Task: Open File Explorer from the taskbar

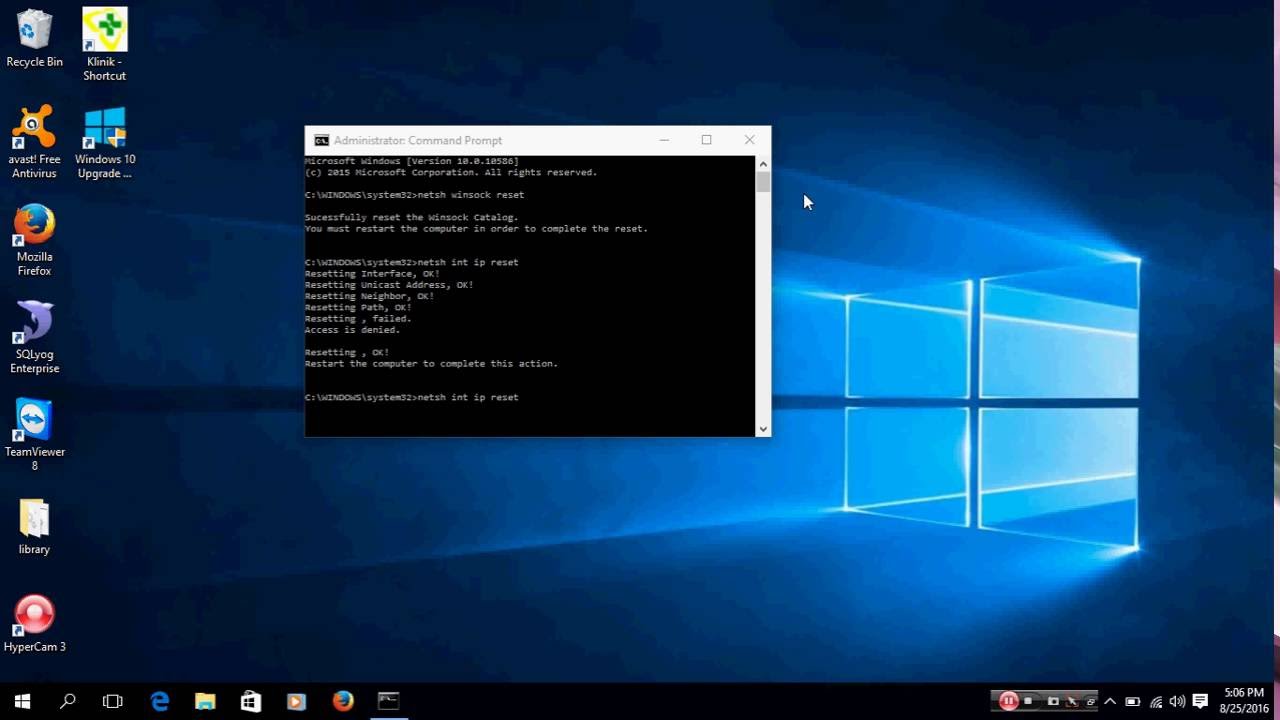Action: coord(205,701)
